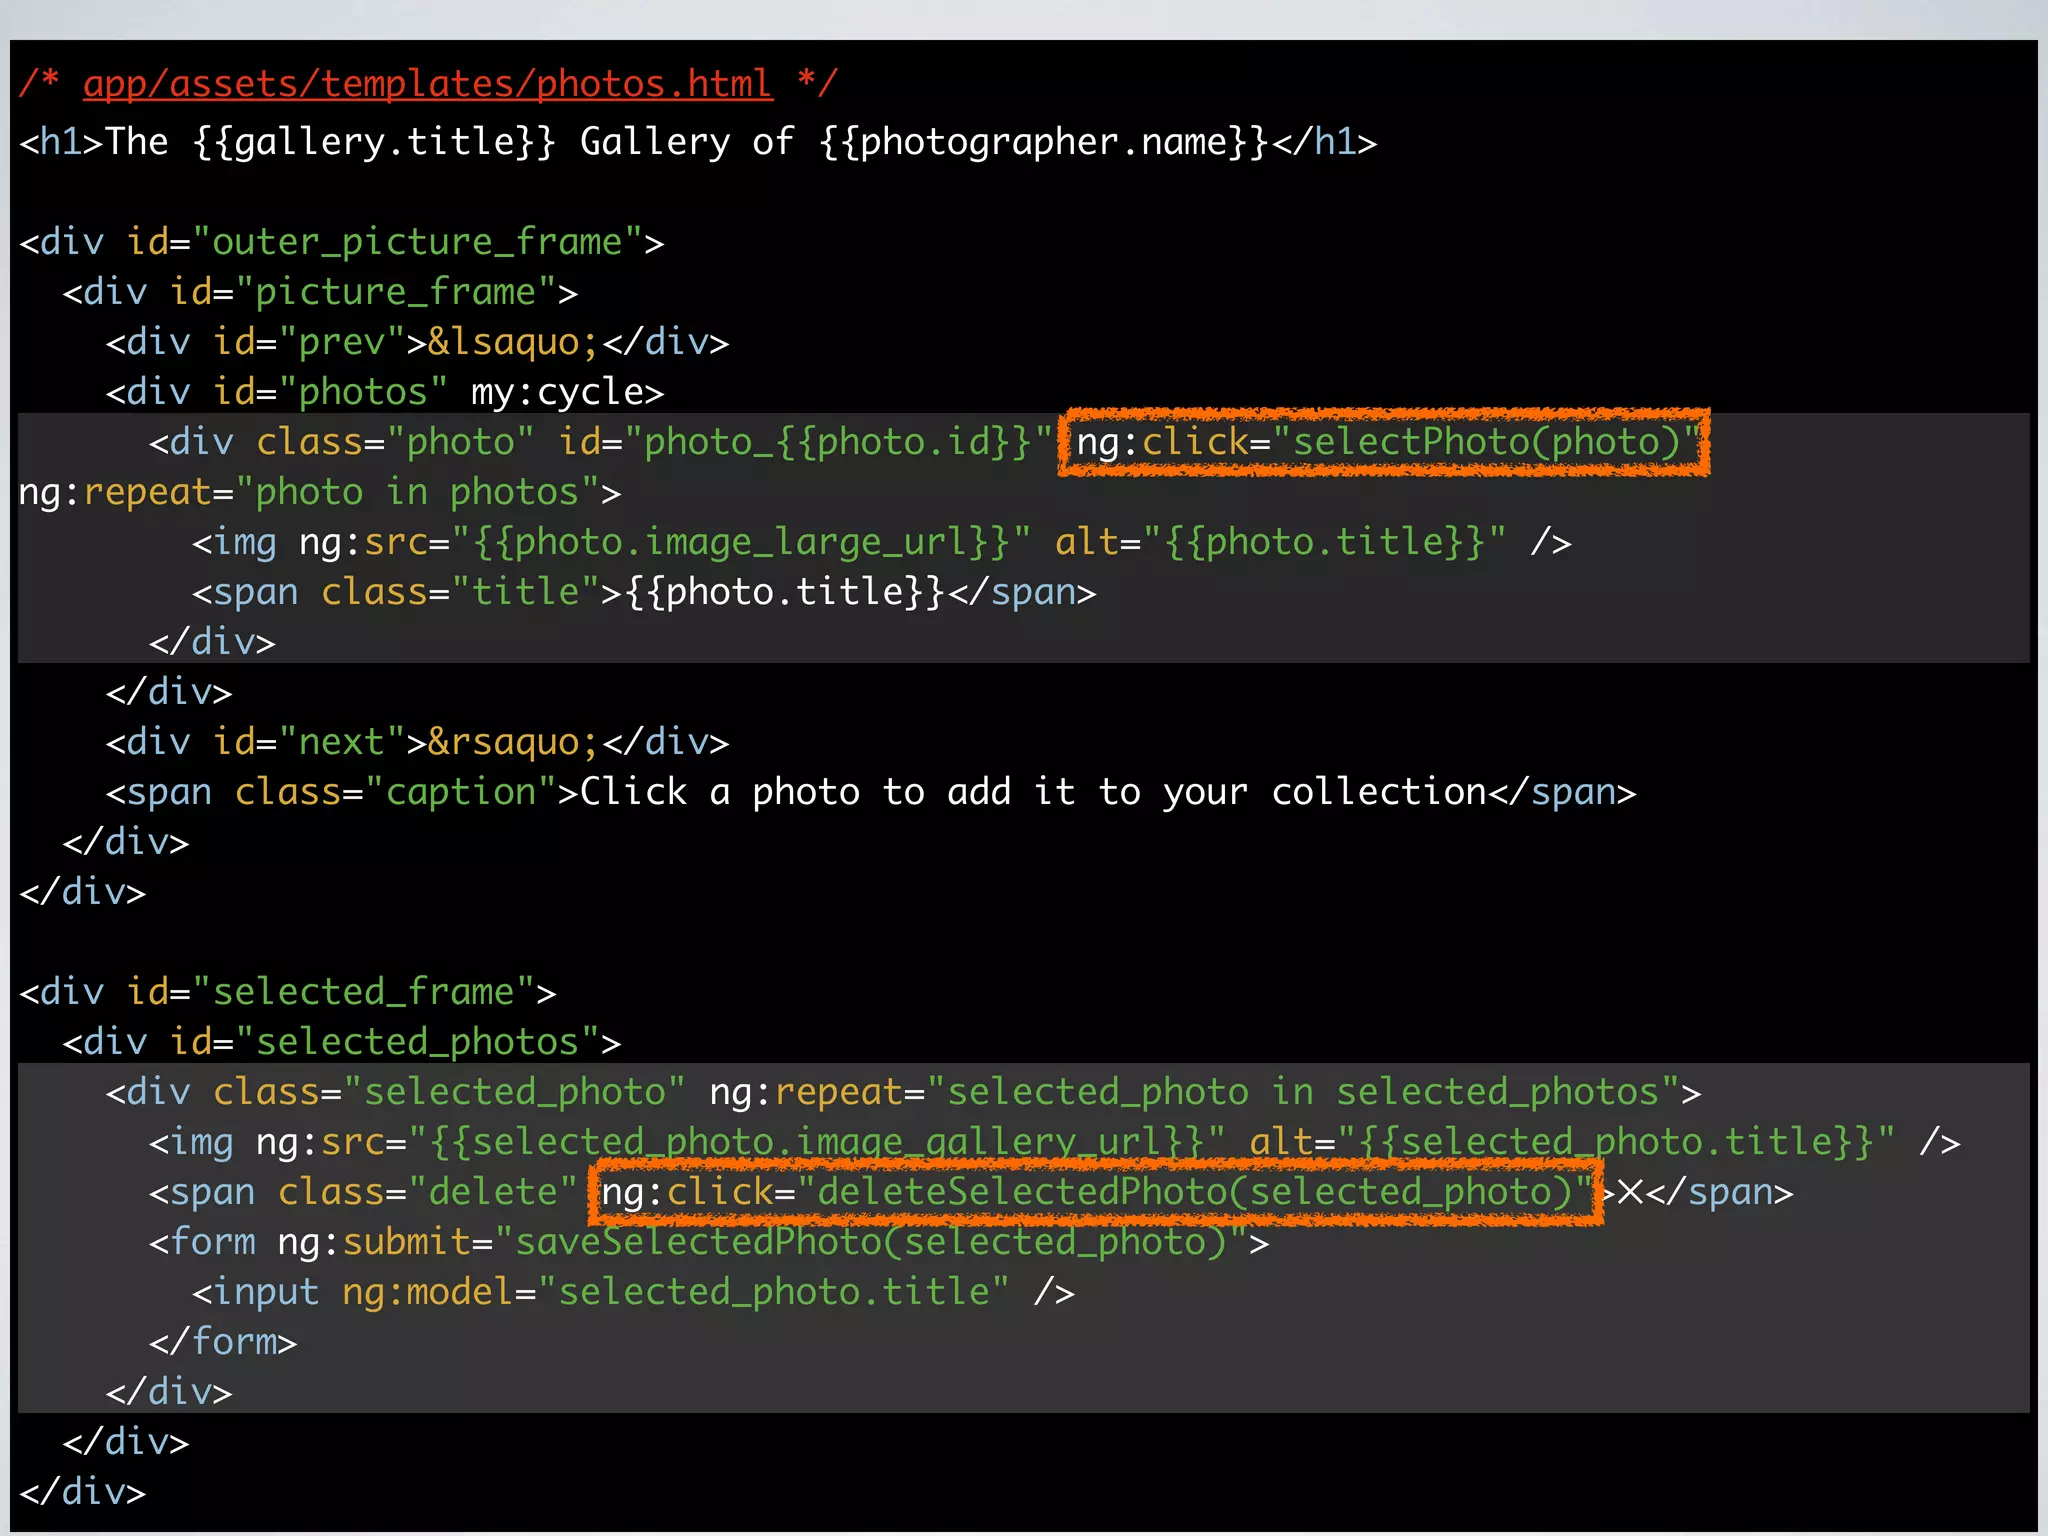Viewport: 2048px width, 1536px height.
Task: Click the highlighted deleteSelectedPhoto box
Action: (x=1096, y=1192)
